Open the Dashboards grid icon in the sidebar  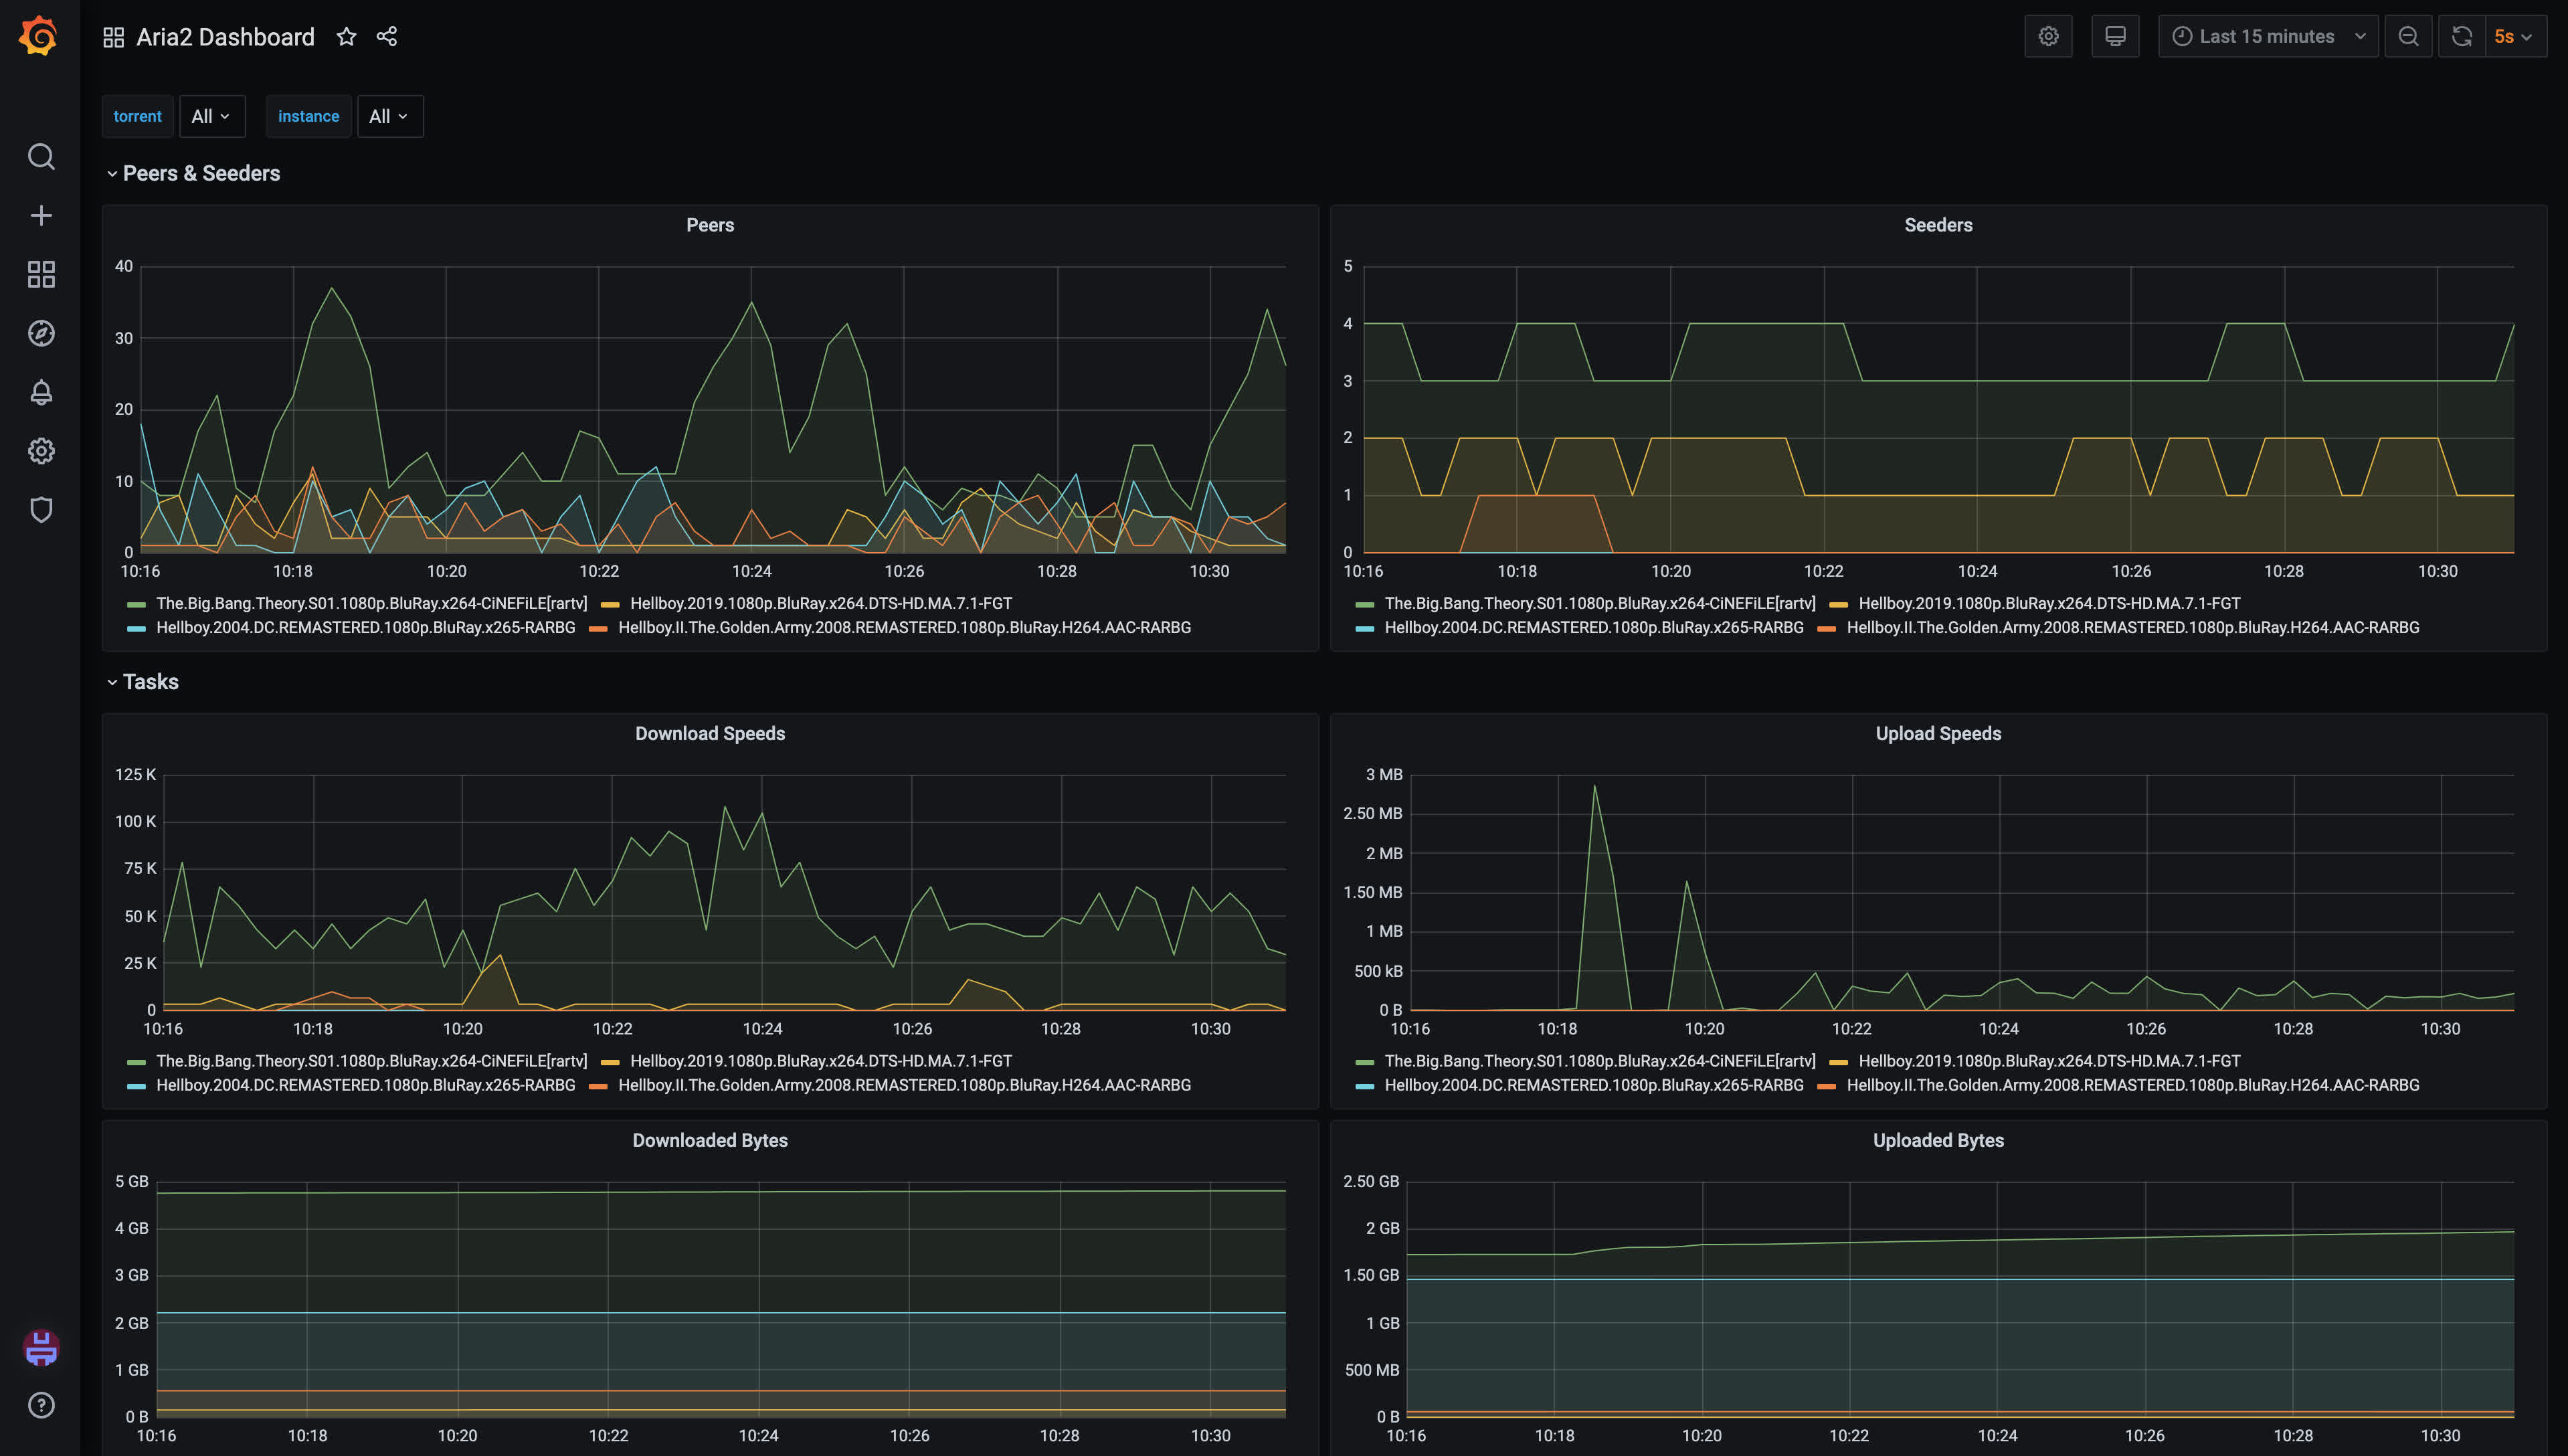point(41,274)
